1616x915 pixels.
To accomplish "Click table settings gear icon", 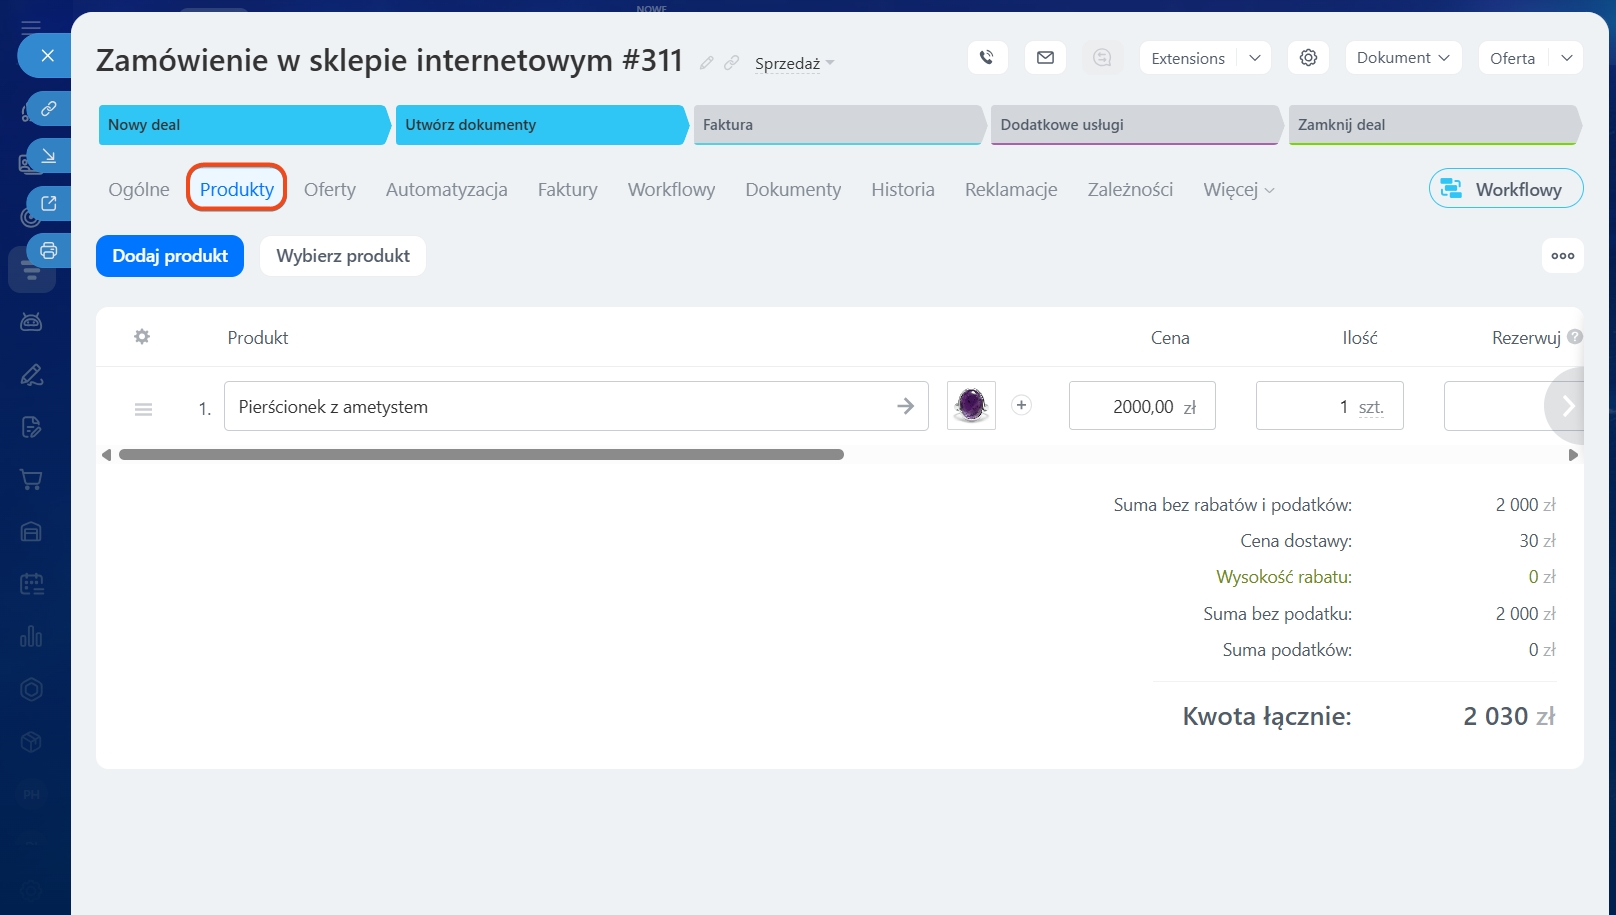I will (x=142, y=337).
